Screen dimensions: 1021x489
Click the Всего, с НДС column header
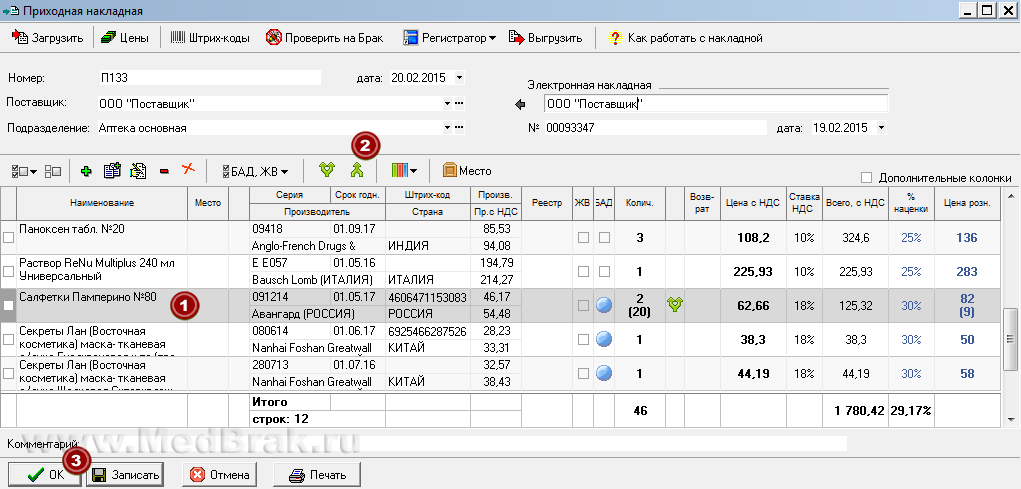coord(855,203)
